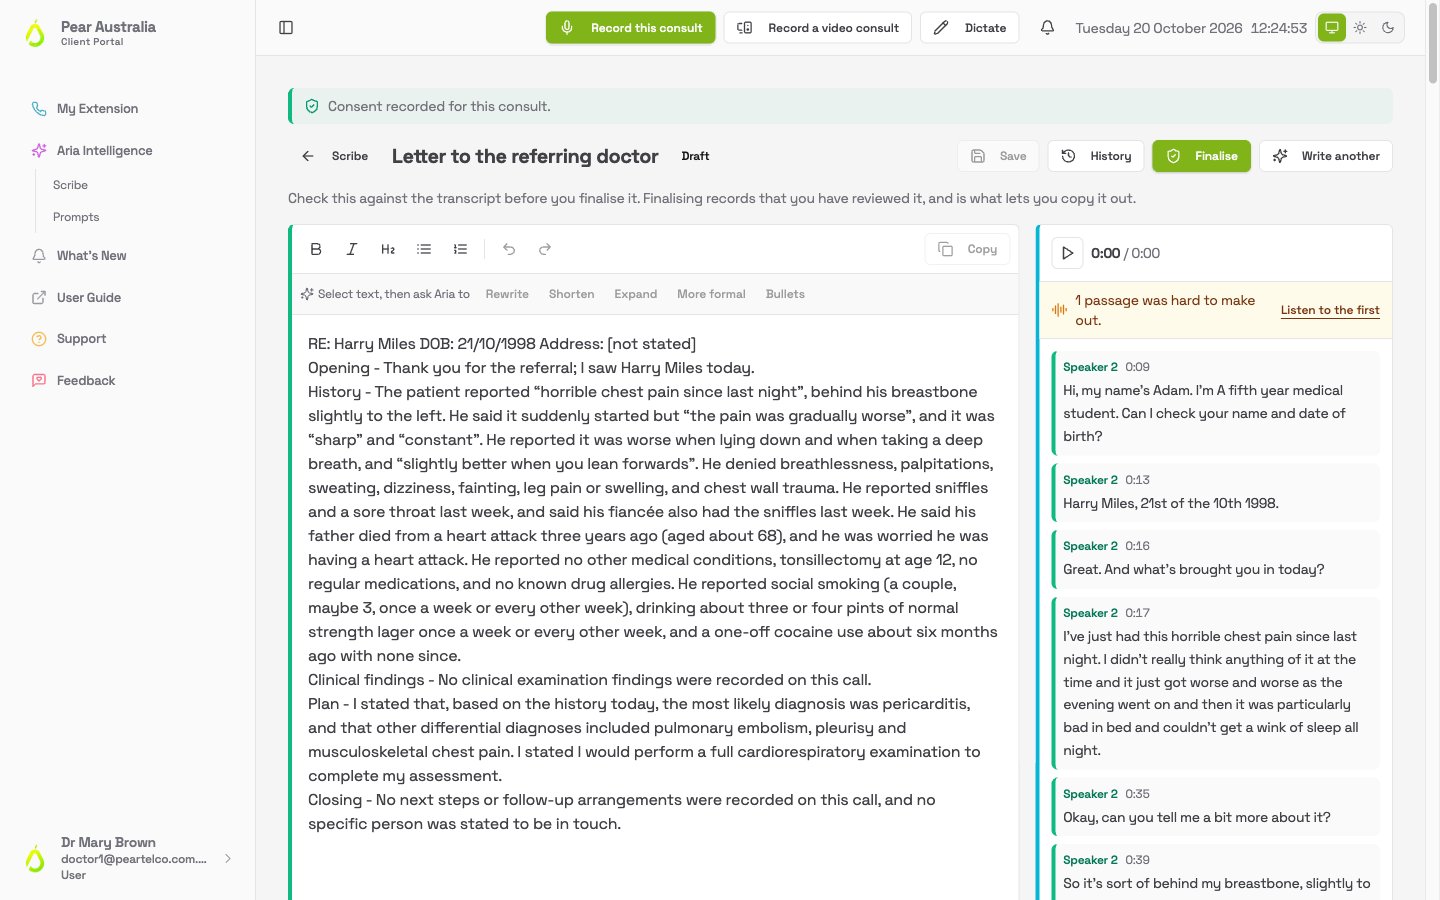This screenshot has width=1440, height=900.
Task: Redo the last edit
Action: 545,249
